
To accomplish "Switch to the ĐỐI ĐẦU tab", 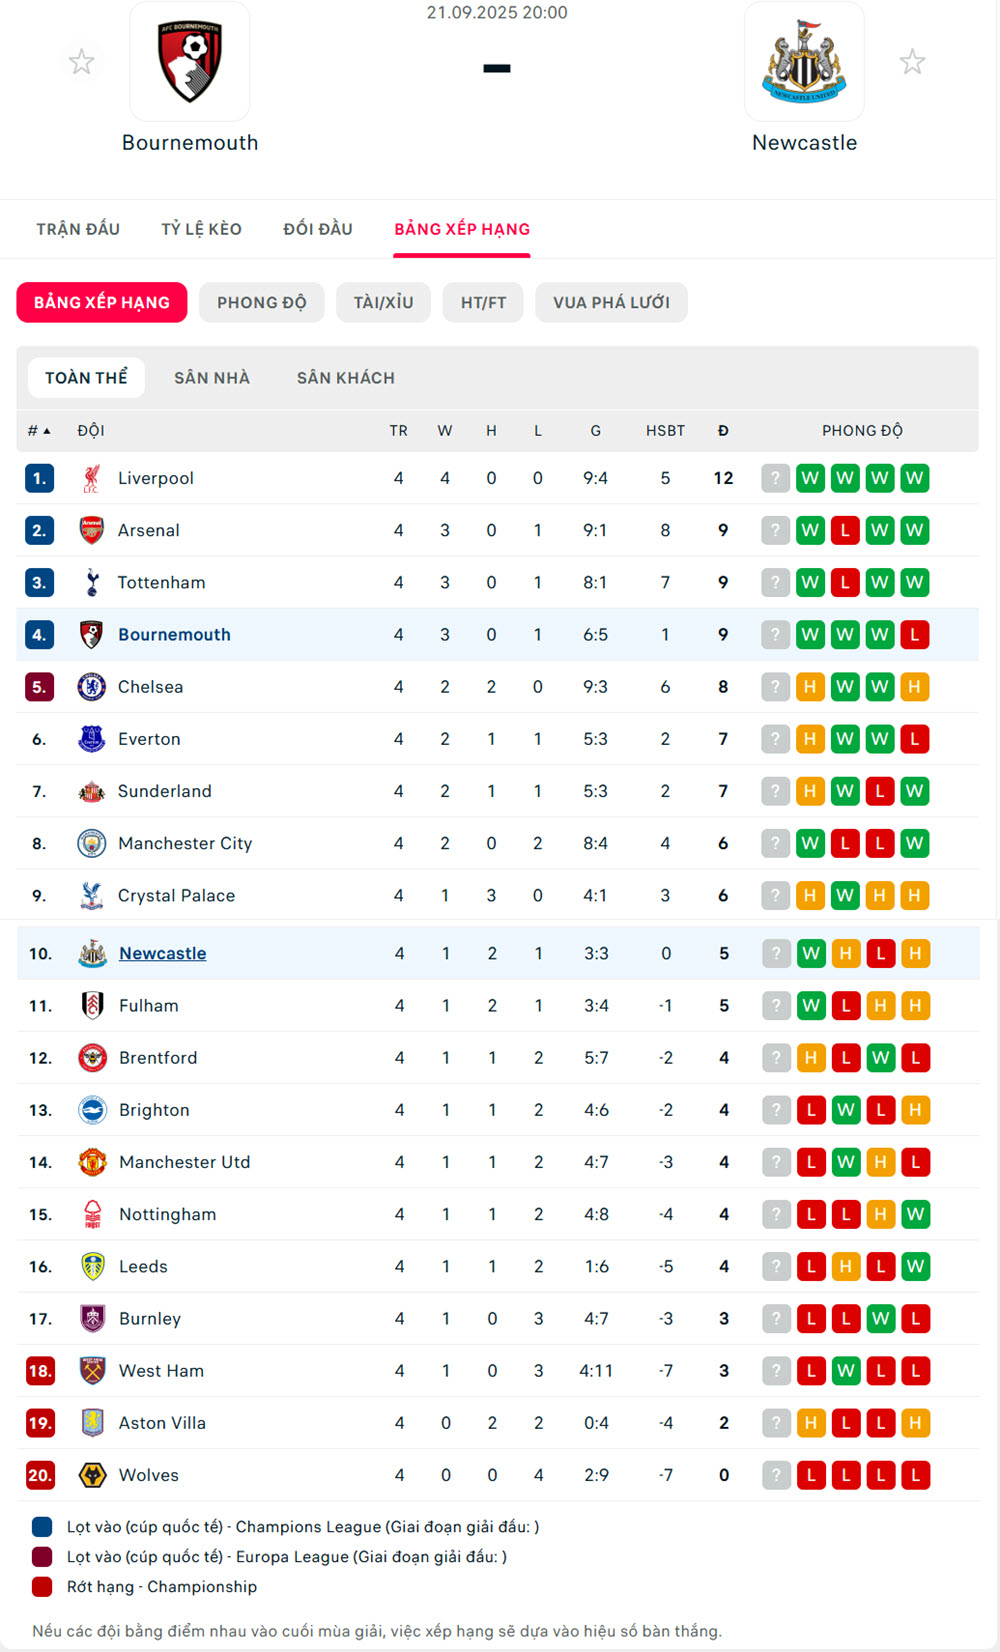I will [318, 228].
